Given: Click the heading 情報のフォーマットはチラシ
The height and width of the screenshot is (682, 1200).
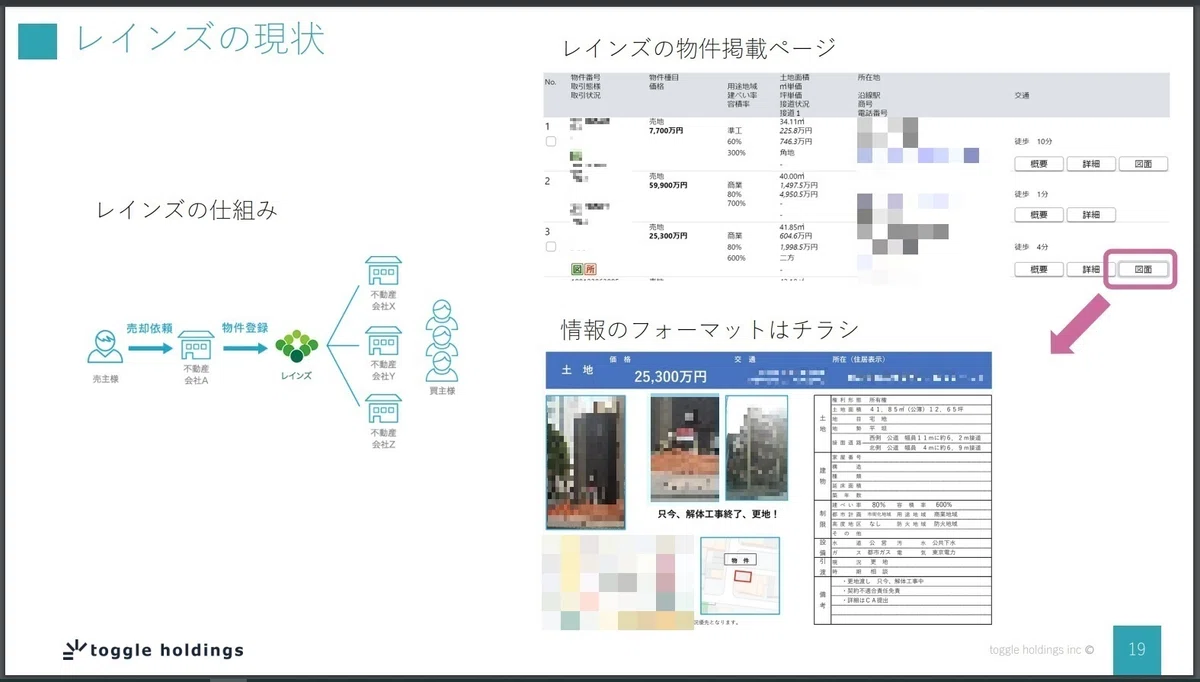Looking at the screenshot, I should [x=710, y=329].
